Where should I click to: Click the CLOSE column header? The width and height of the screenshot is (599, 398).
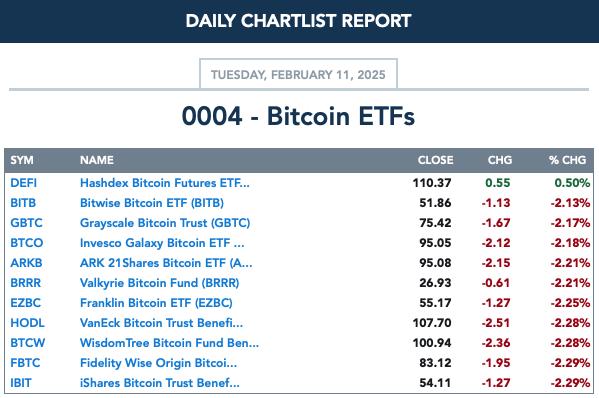coord(435,160)
